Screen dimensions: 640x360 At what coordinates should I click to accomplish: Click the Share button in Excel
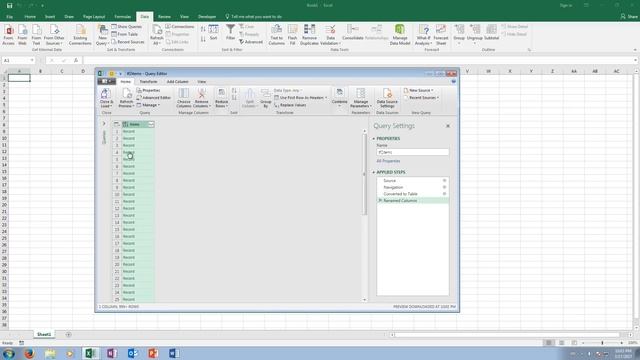click(x=629, y=17)
